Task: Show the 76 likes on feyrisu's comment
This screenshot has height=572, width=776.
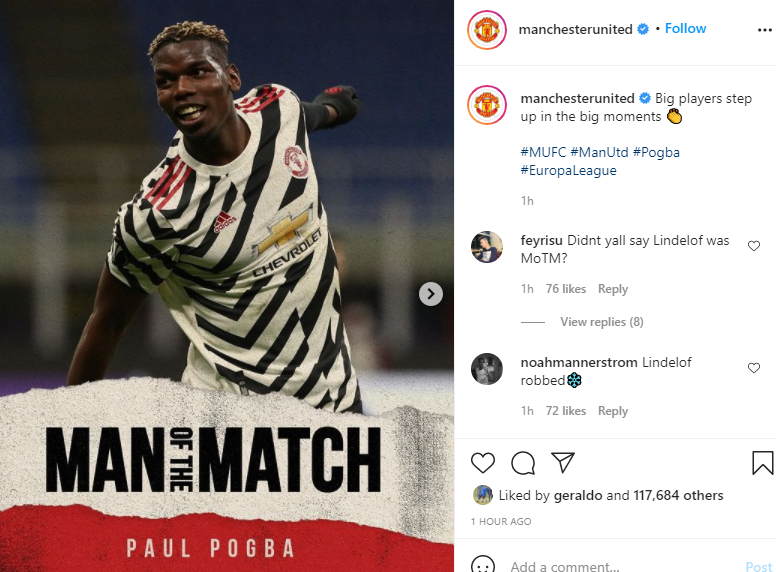Action: (x=566, y=289)
